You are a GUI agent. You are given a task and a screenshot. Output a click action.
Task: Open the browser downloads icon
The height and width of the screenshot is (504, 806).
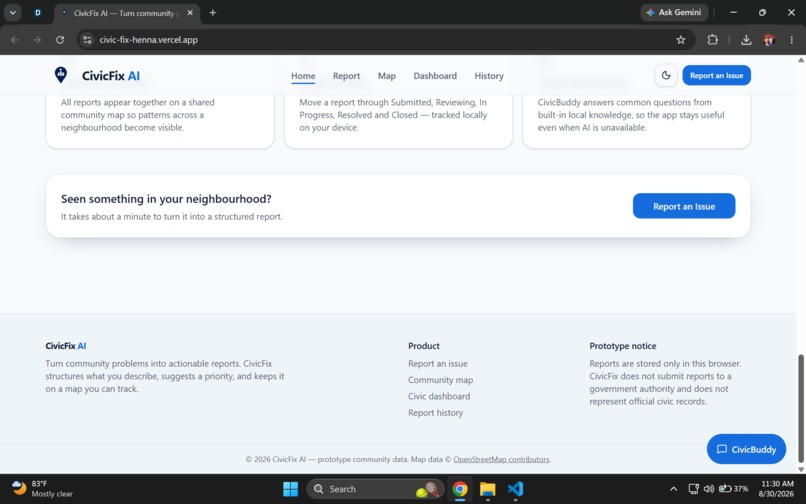tap(746, 40)
